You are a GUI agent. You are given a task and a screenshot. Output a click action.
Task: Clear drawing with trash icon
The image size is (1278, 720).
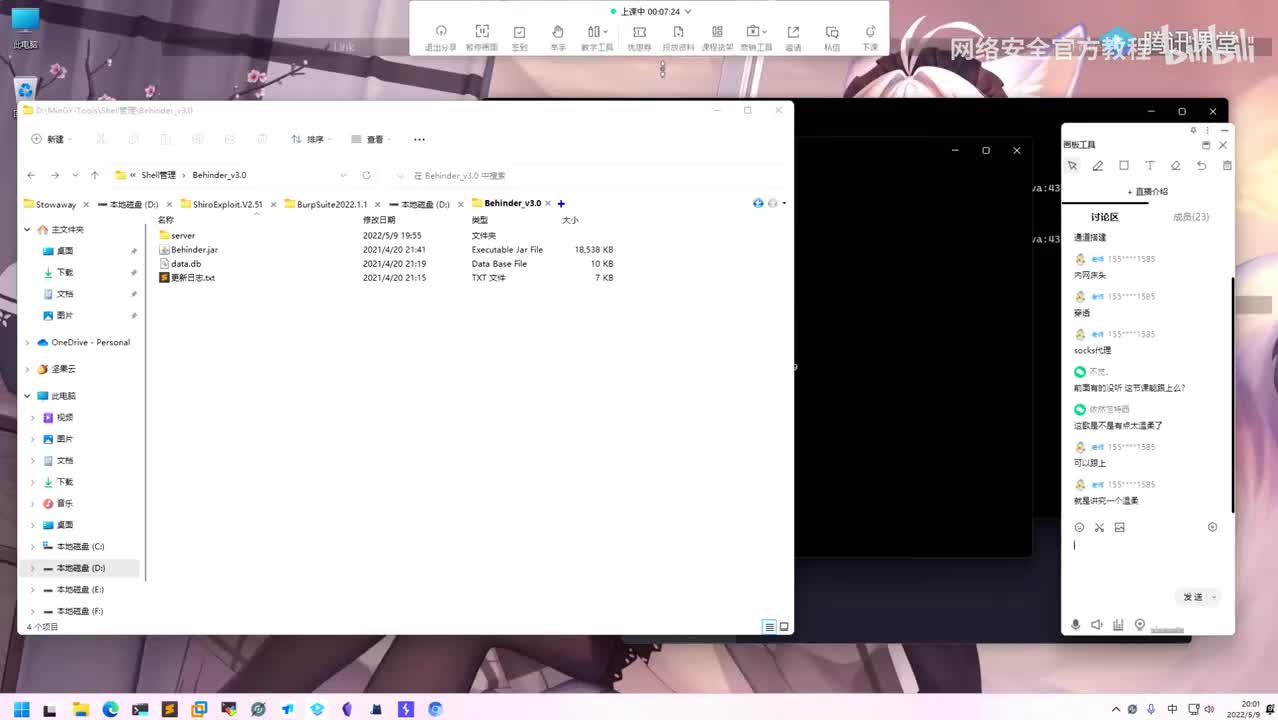tap(1227, 166)
